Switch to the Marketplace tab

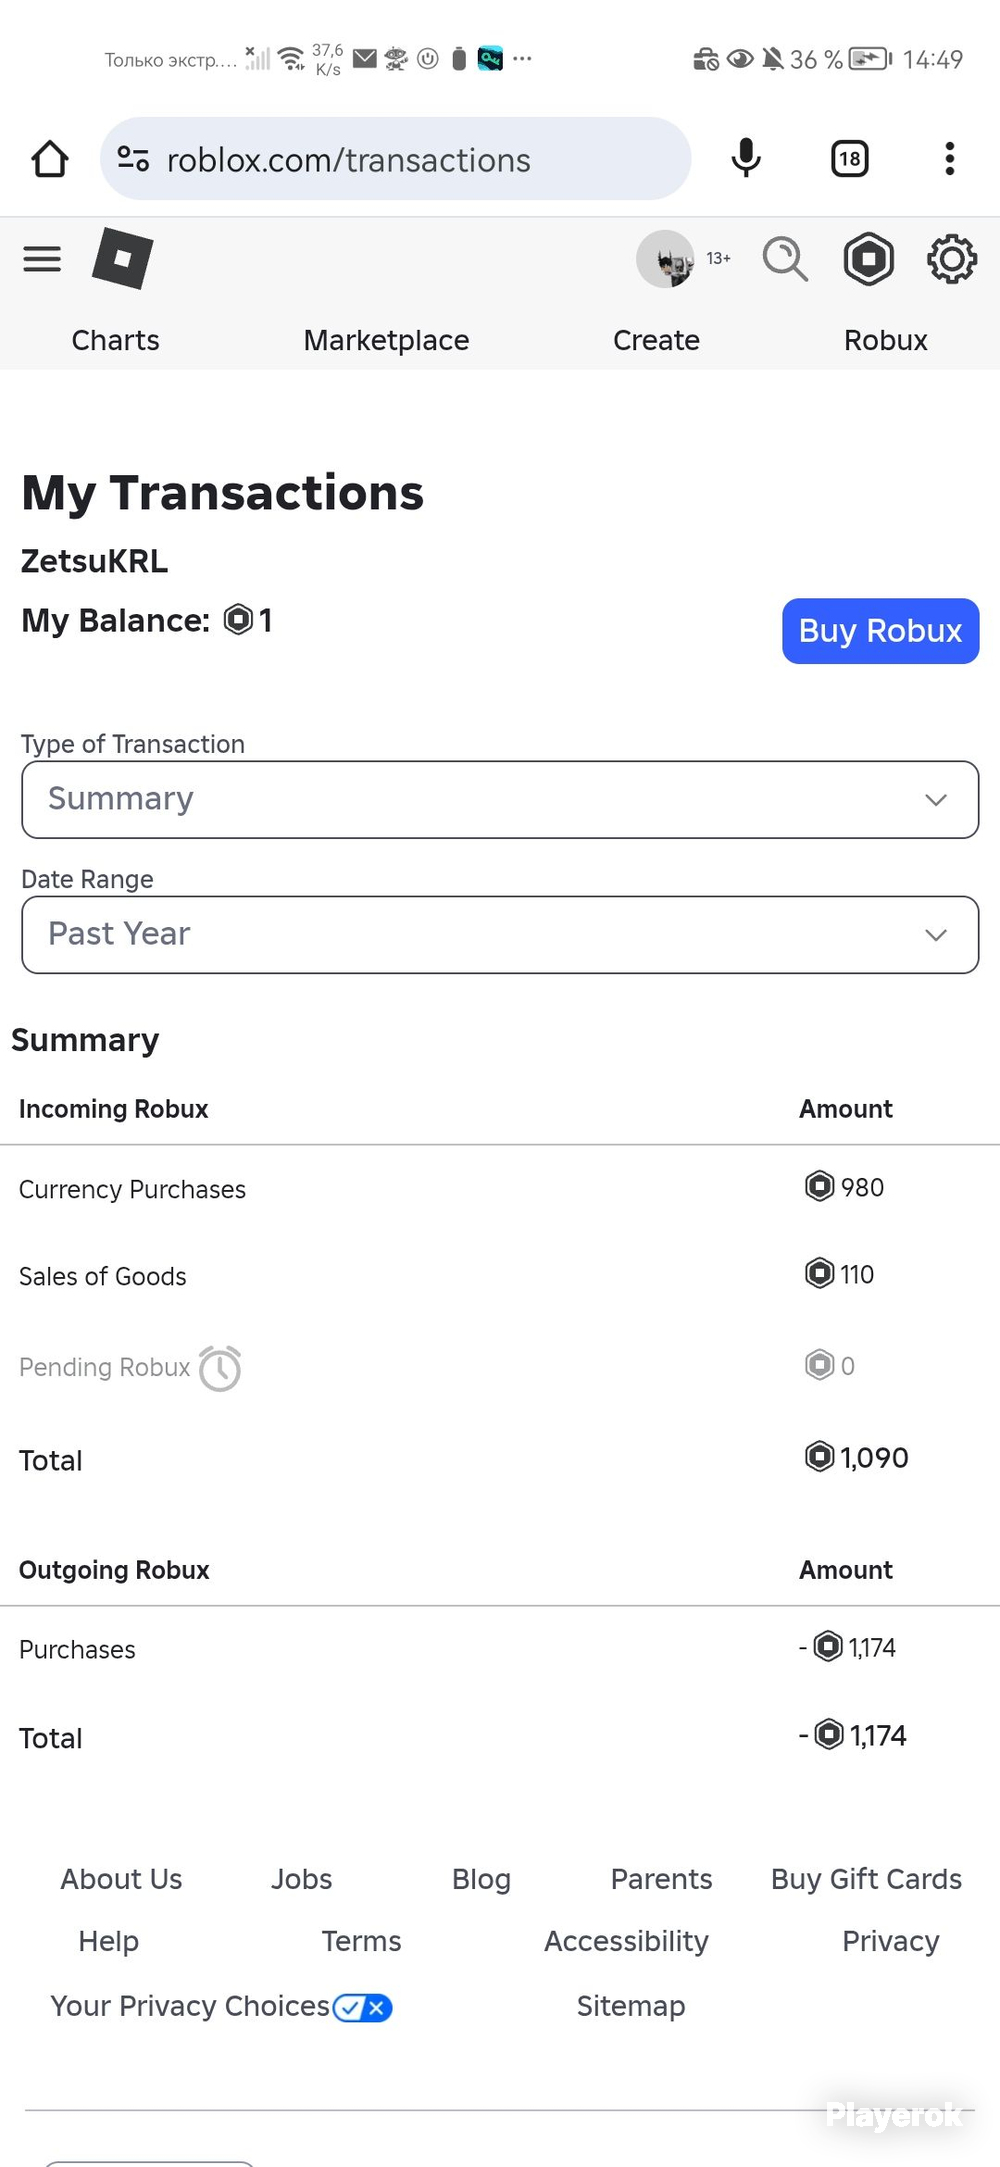[x=386, y=340]
